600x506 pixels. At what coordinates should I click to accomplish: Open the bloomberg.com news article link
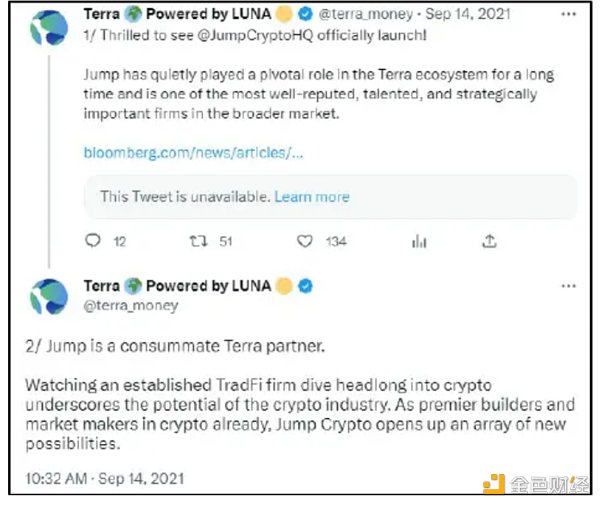tap(193, 153)
